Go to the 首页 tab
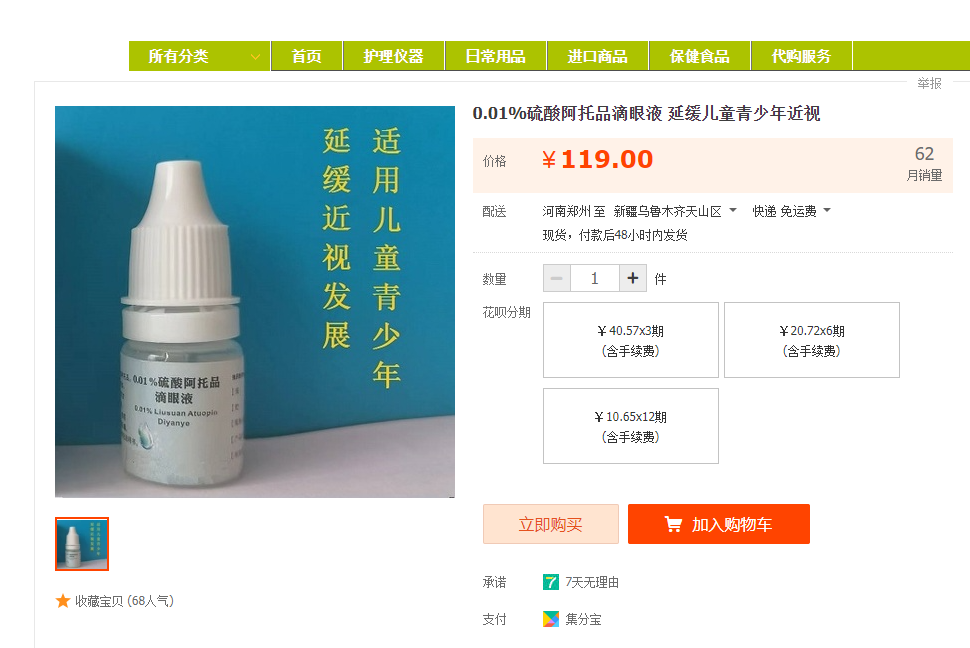 coord(307,56)
